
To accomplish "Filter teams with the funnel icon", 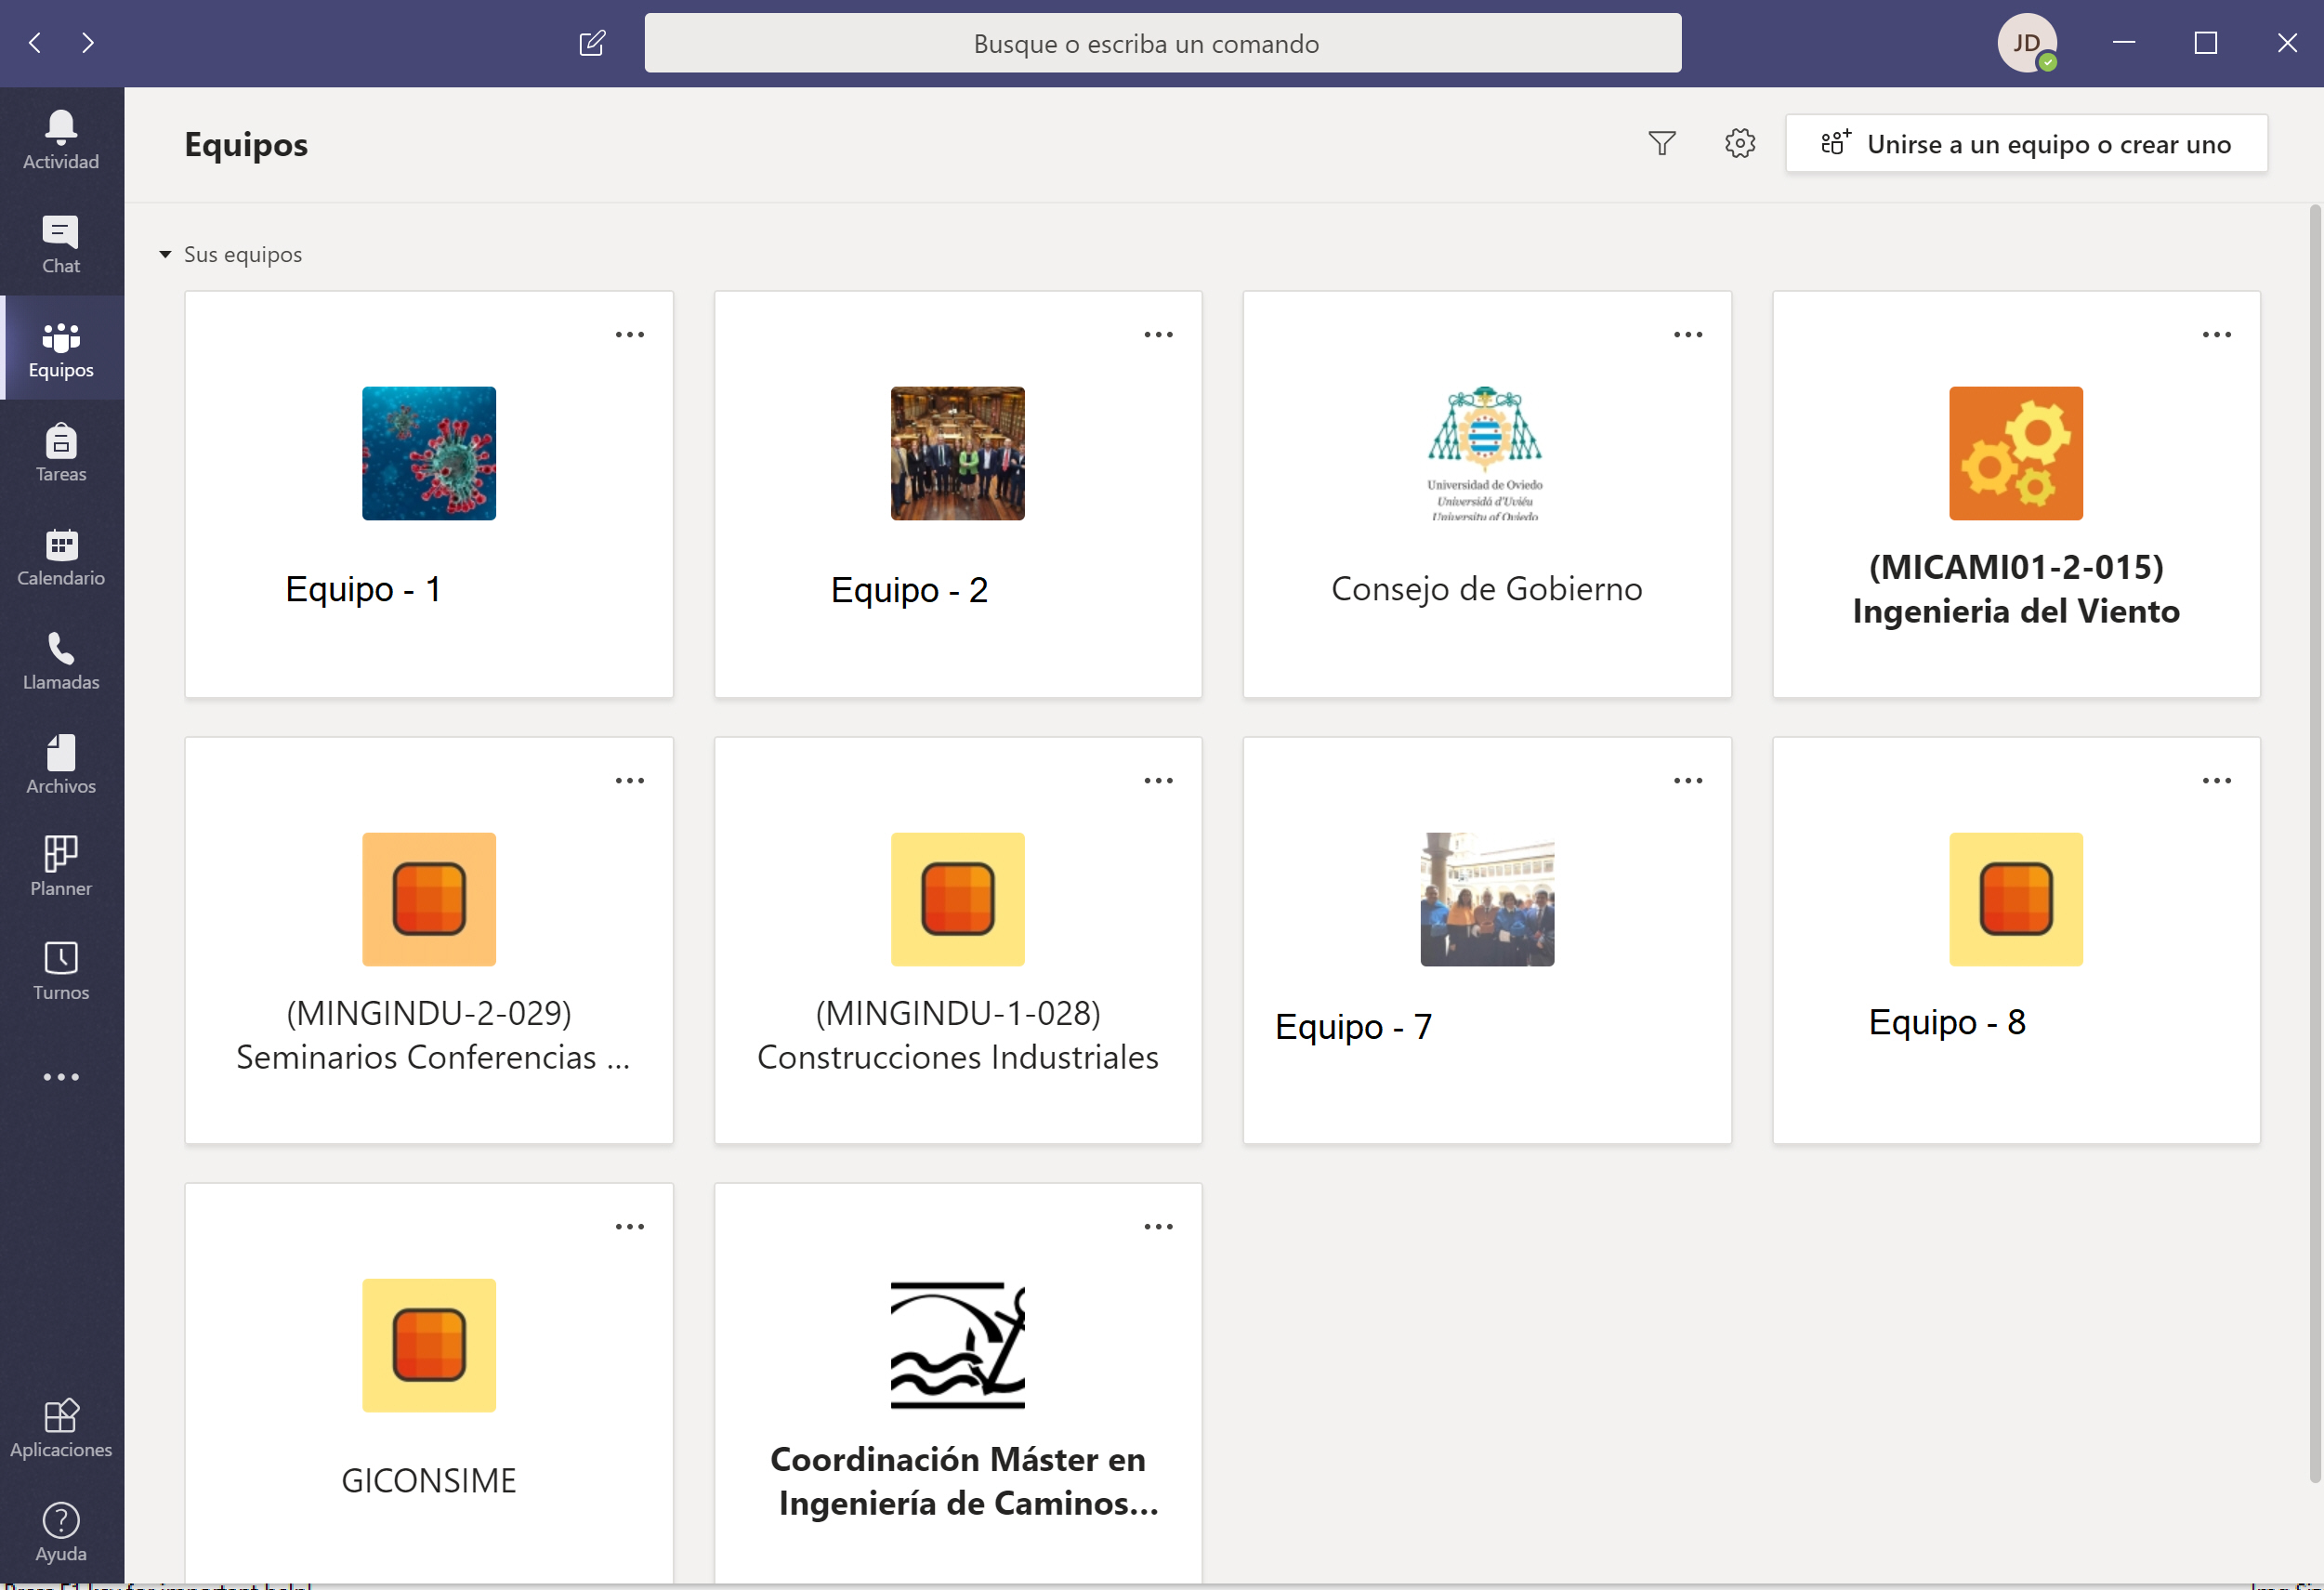I will point(1661,143).
